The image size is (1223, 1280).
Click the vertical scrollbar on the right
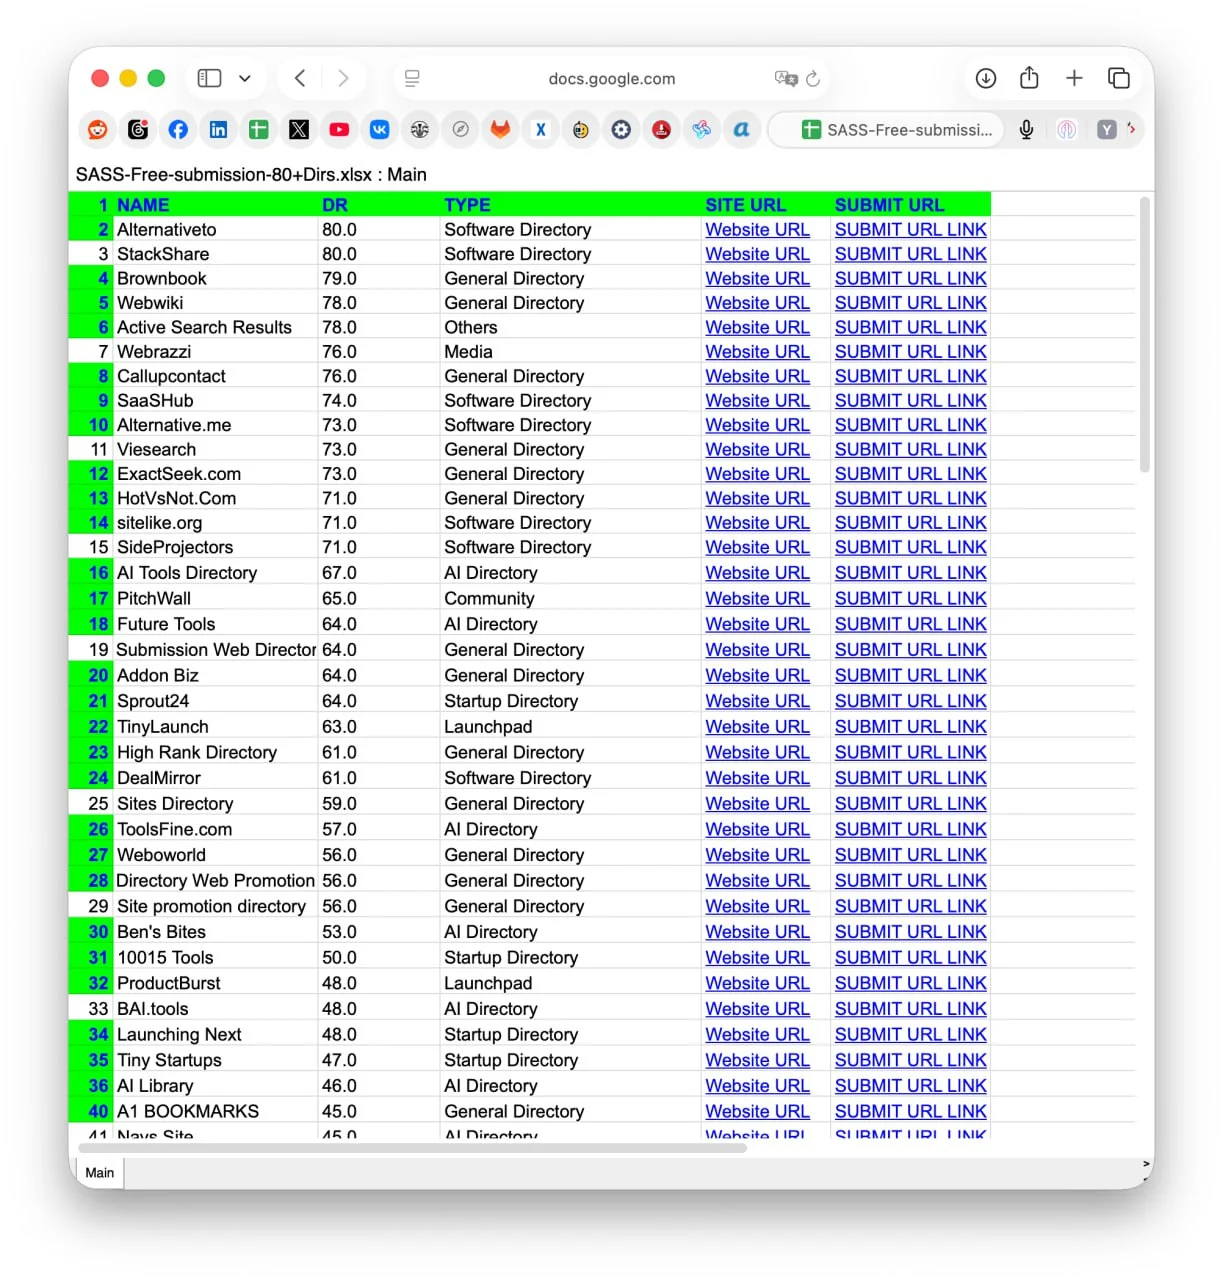[1144, 335]
